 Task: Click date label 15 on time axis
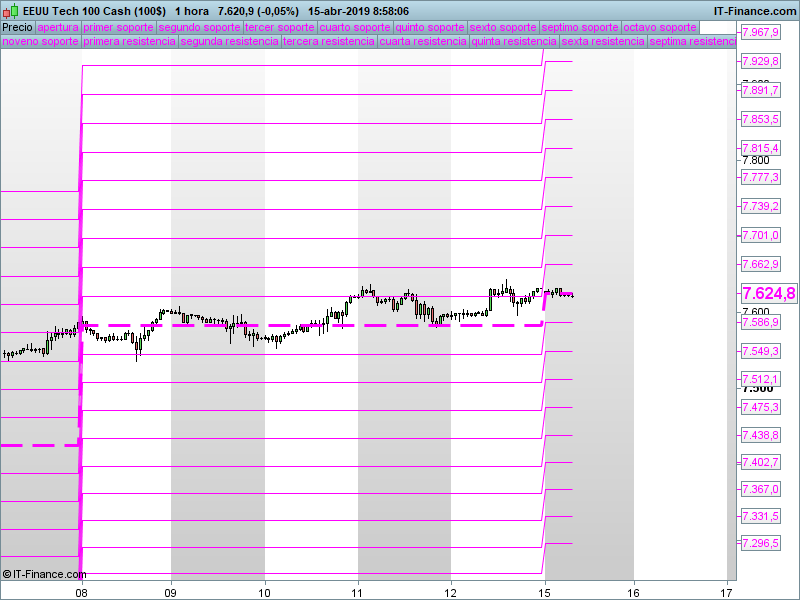[x=544, y=593]
